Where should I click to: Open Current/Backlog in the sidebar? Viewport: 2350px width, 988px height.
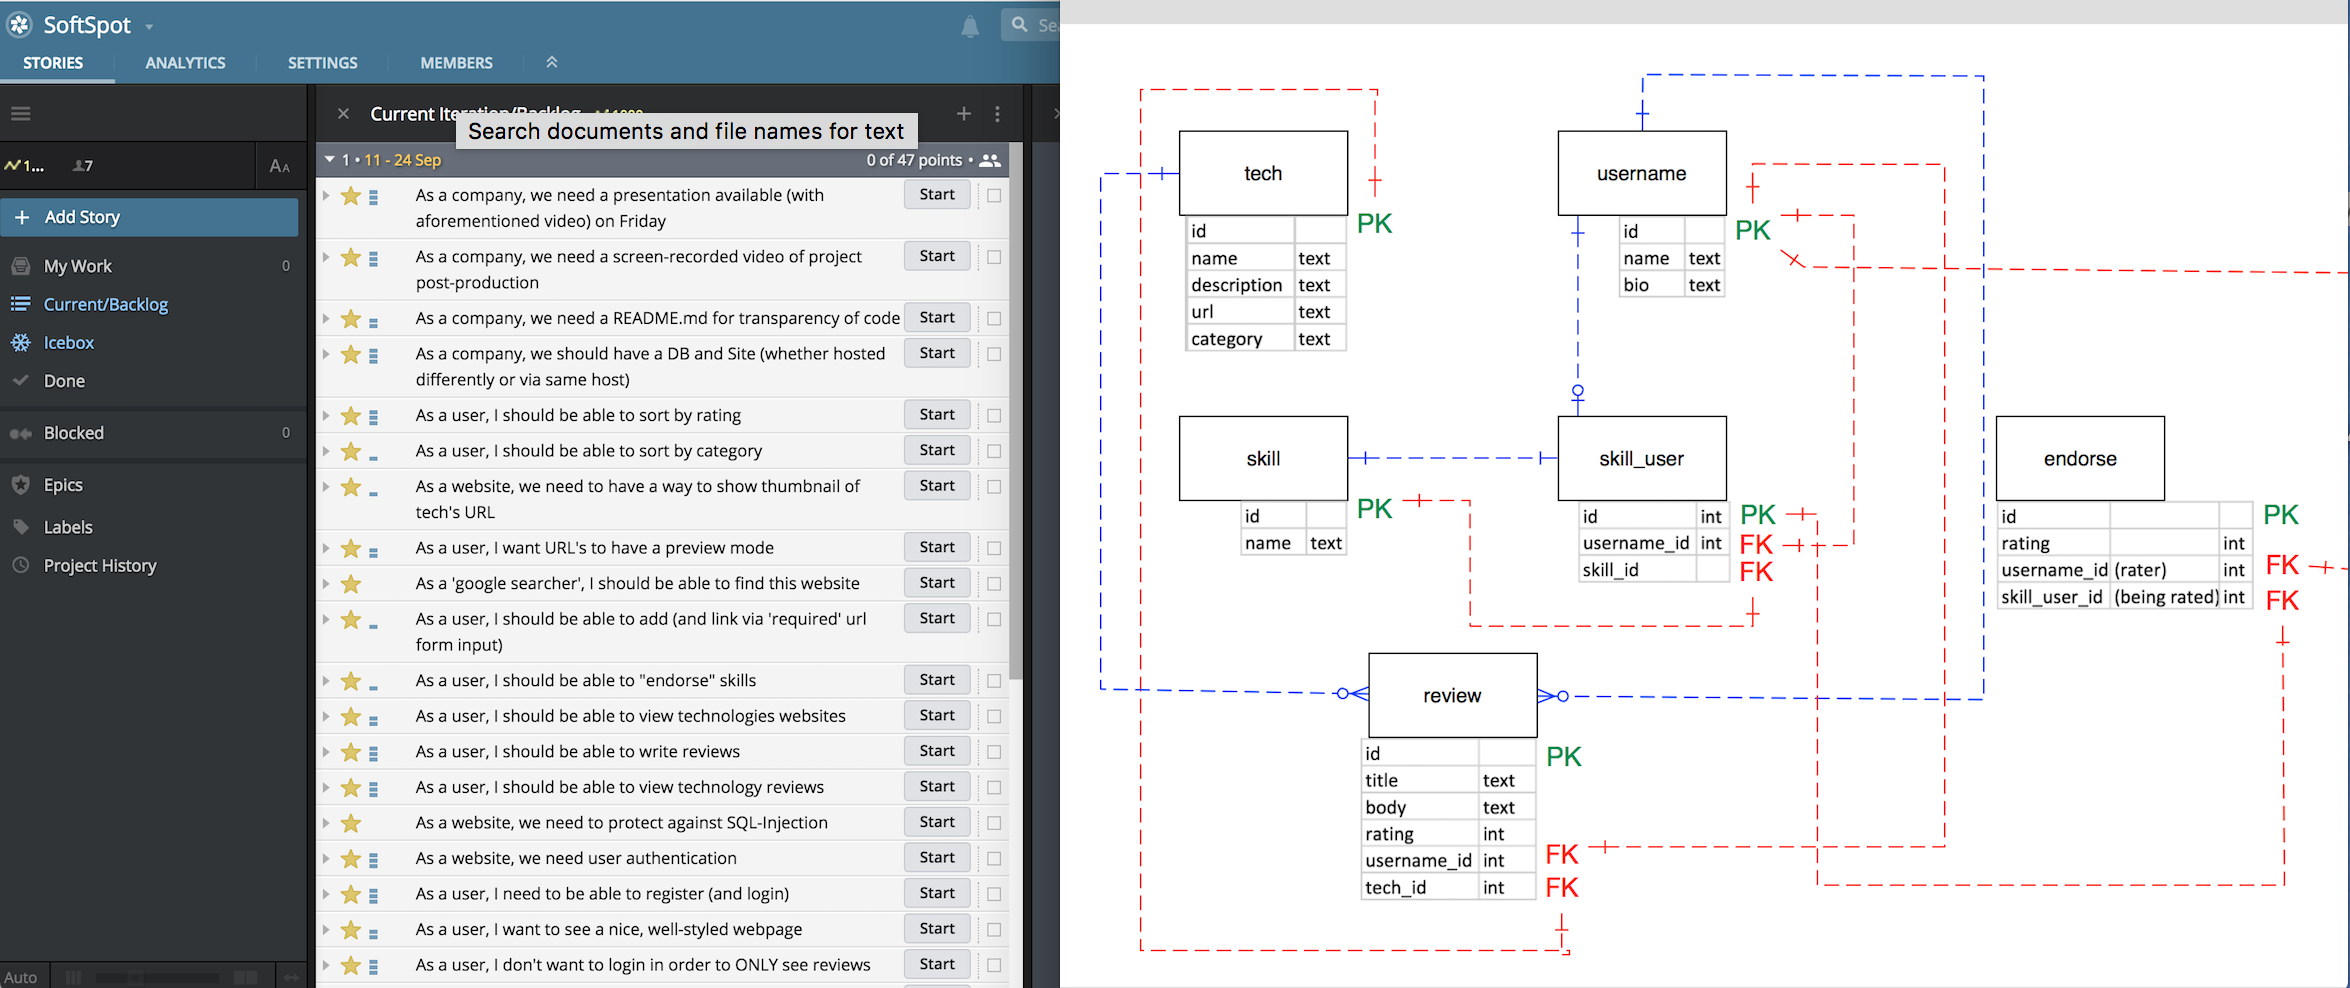[x=105, y=304]
